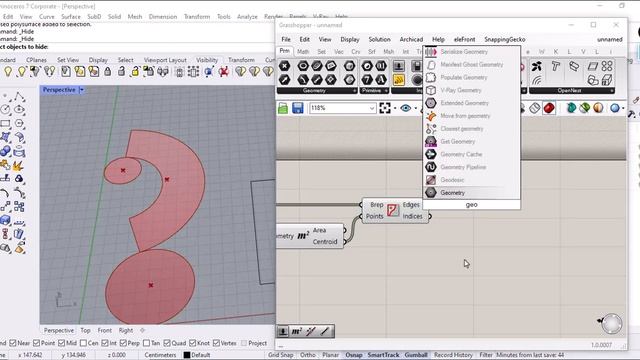Image resolution: width=640 pixels, height=360 pixels.
Task: Click the yellow RSS-style input icon
Action: pos(399,80)
